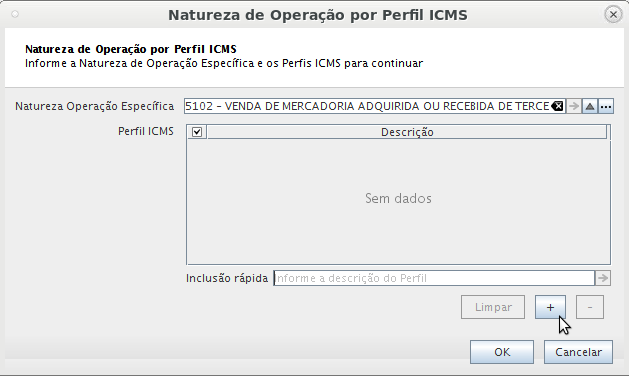This screenshot has width=629, height=376.
Task: Click the go-to arrow beside Natureza field
Action: tap(574, 106)
